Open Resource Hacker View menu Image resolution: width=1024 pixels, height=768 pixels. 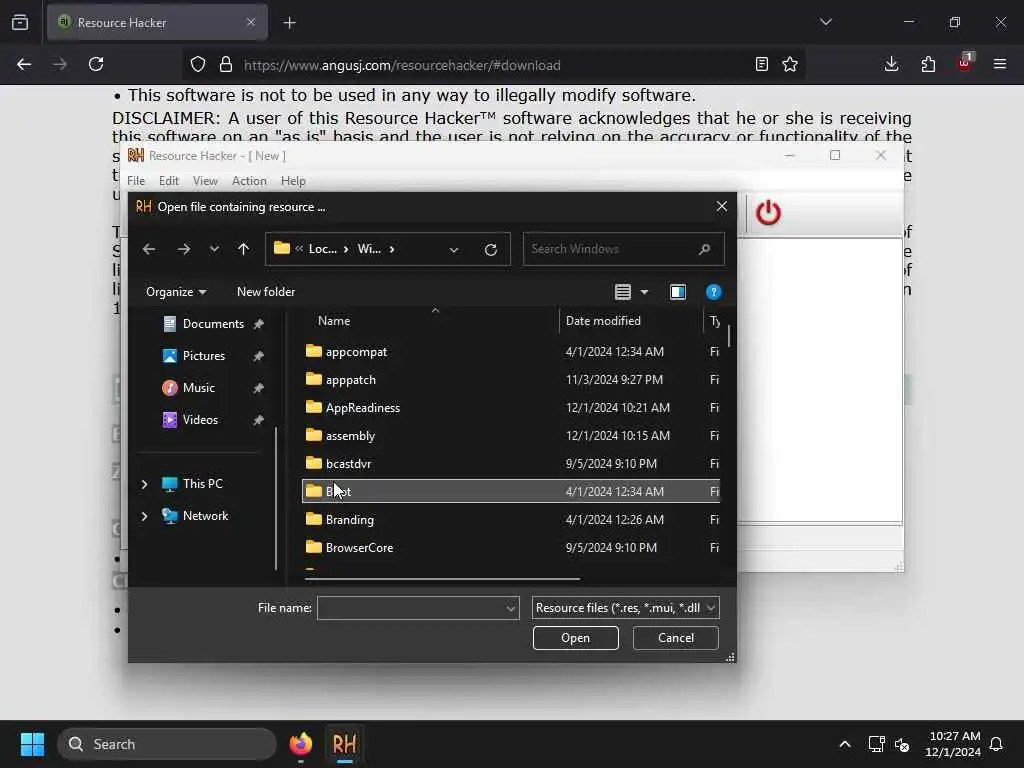(205, 181)
